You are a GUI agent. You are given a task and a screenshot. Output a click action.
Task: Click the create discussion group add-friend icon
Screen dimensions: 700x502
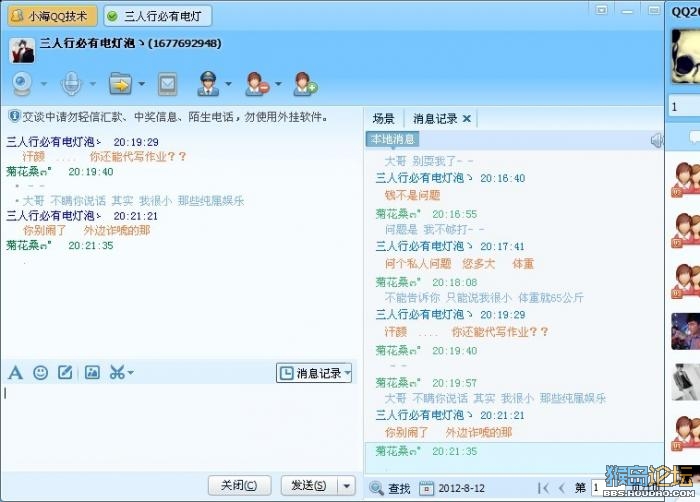click(305, 84)
